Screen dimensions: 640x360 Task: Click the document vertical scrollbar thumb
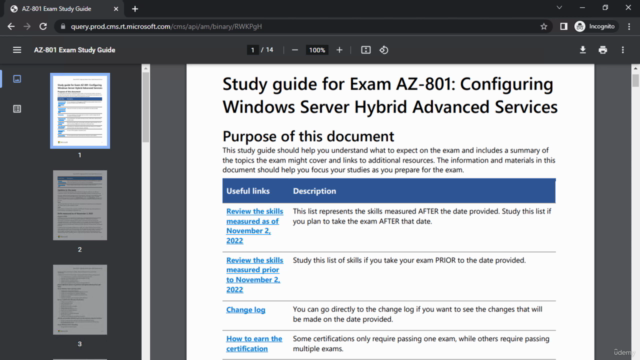(x=636, y=80)
